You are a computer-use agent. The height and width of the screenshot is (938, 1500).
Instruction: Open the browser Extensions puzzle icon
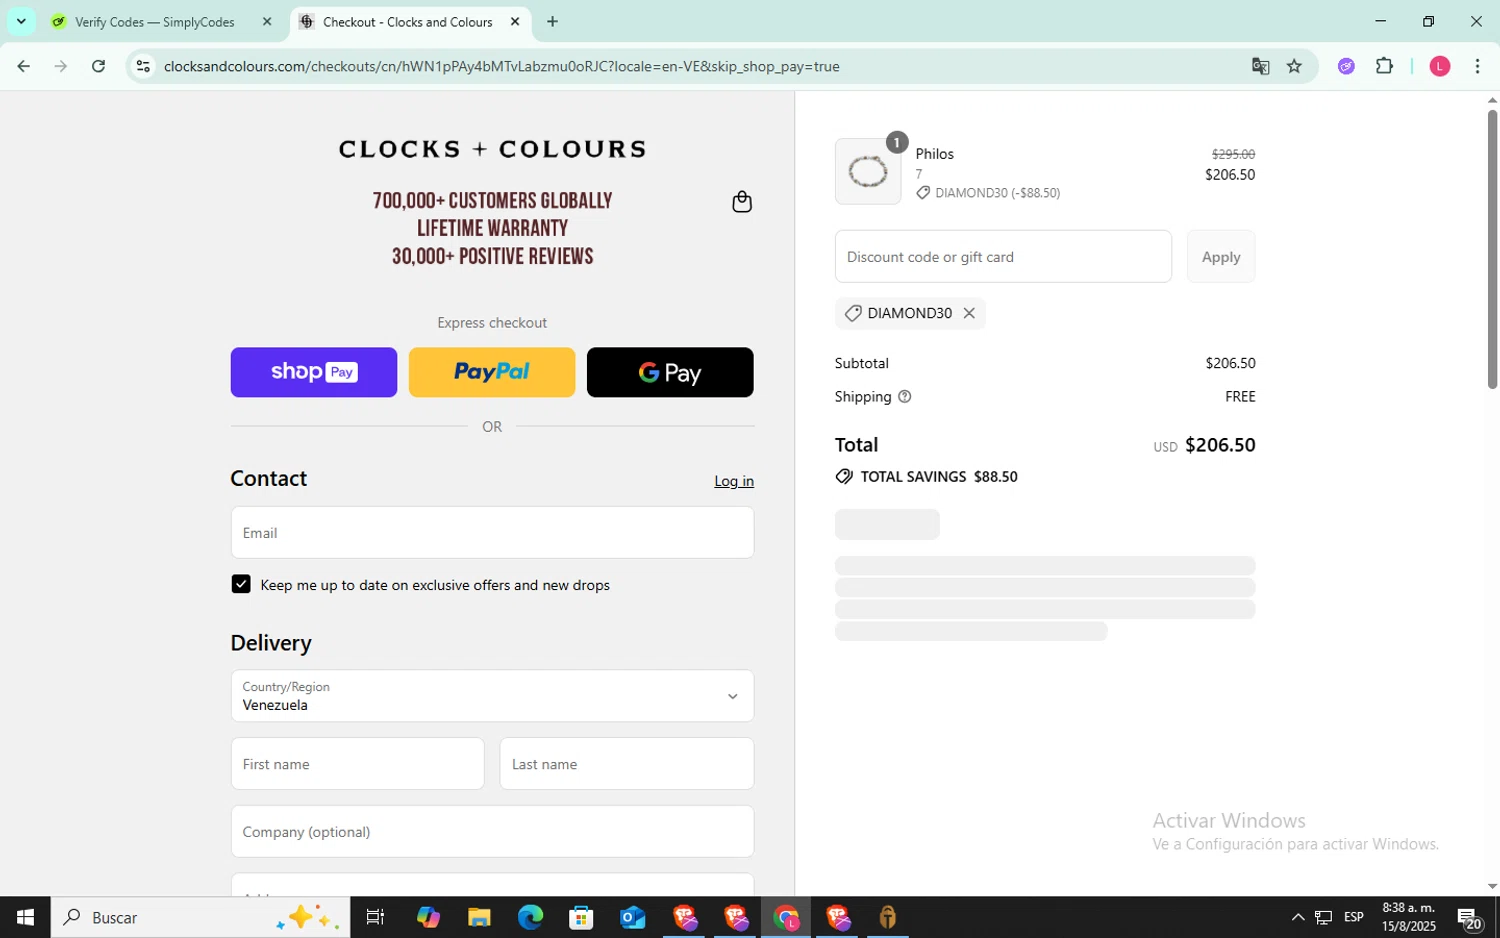coord(1384,66)
